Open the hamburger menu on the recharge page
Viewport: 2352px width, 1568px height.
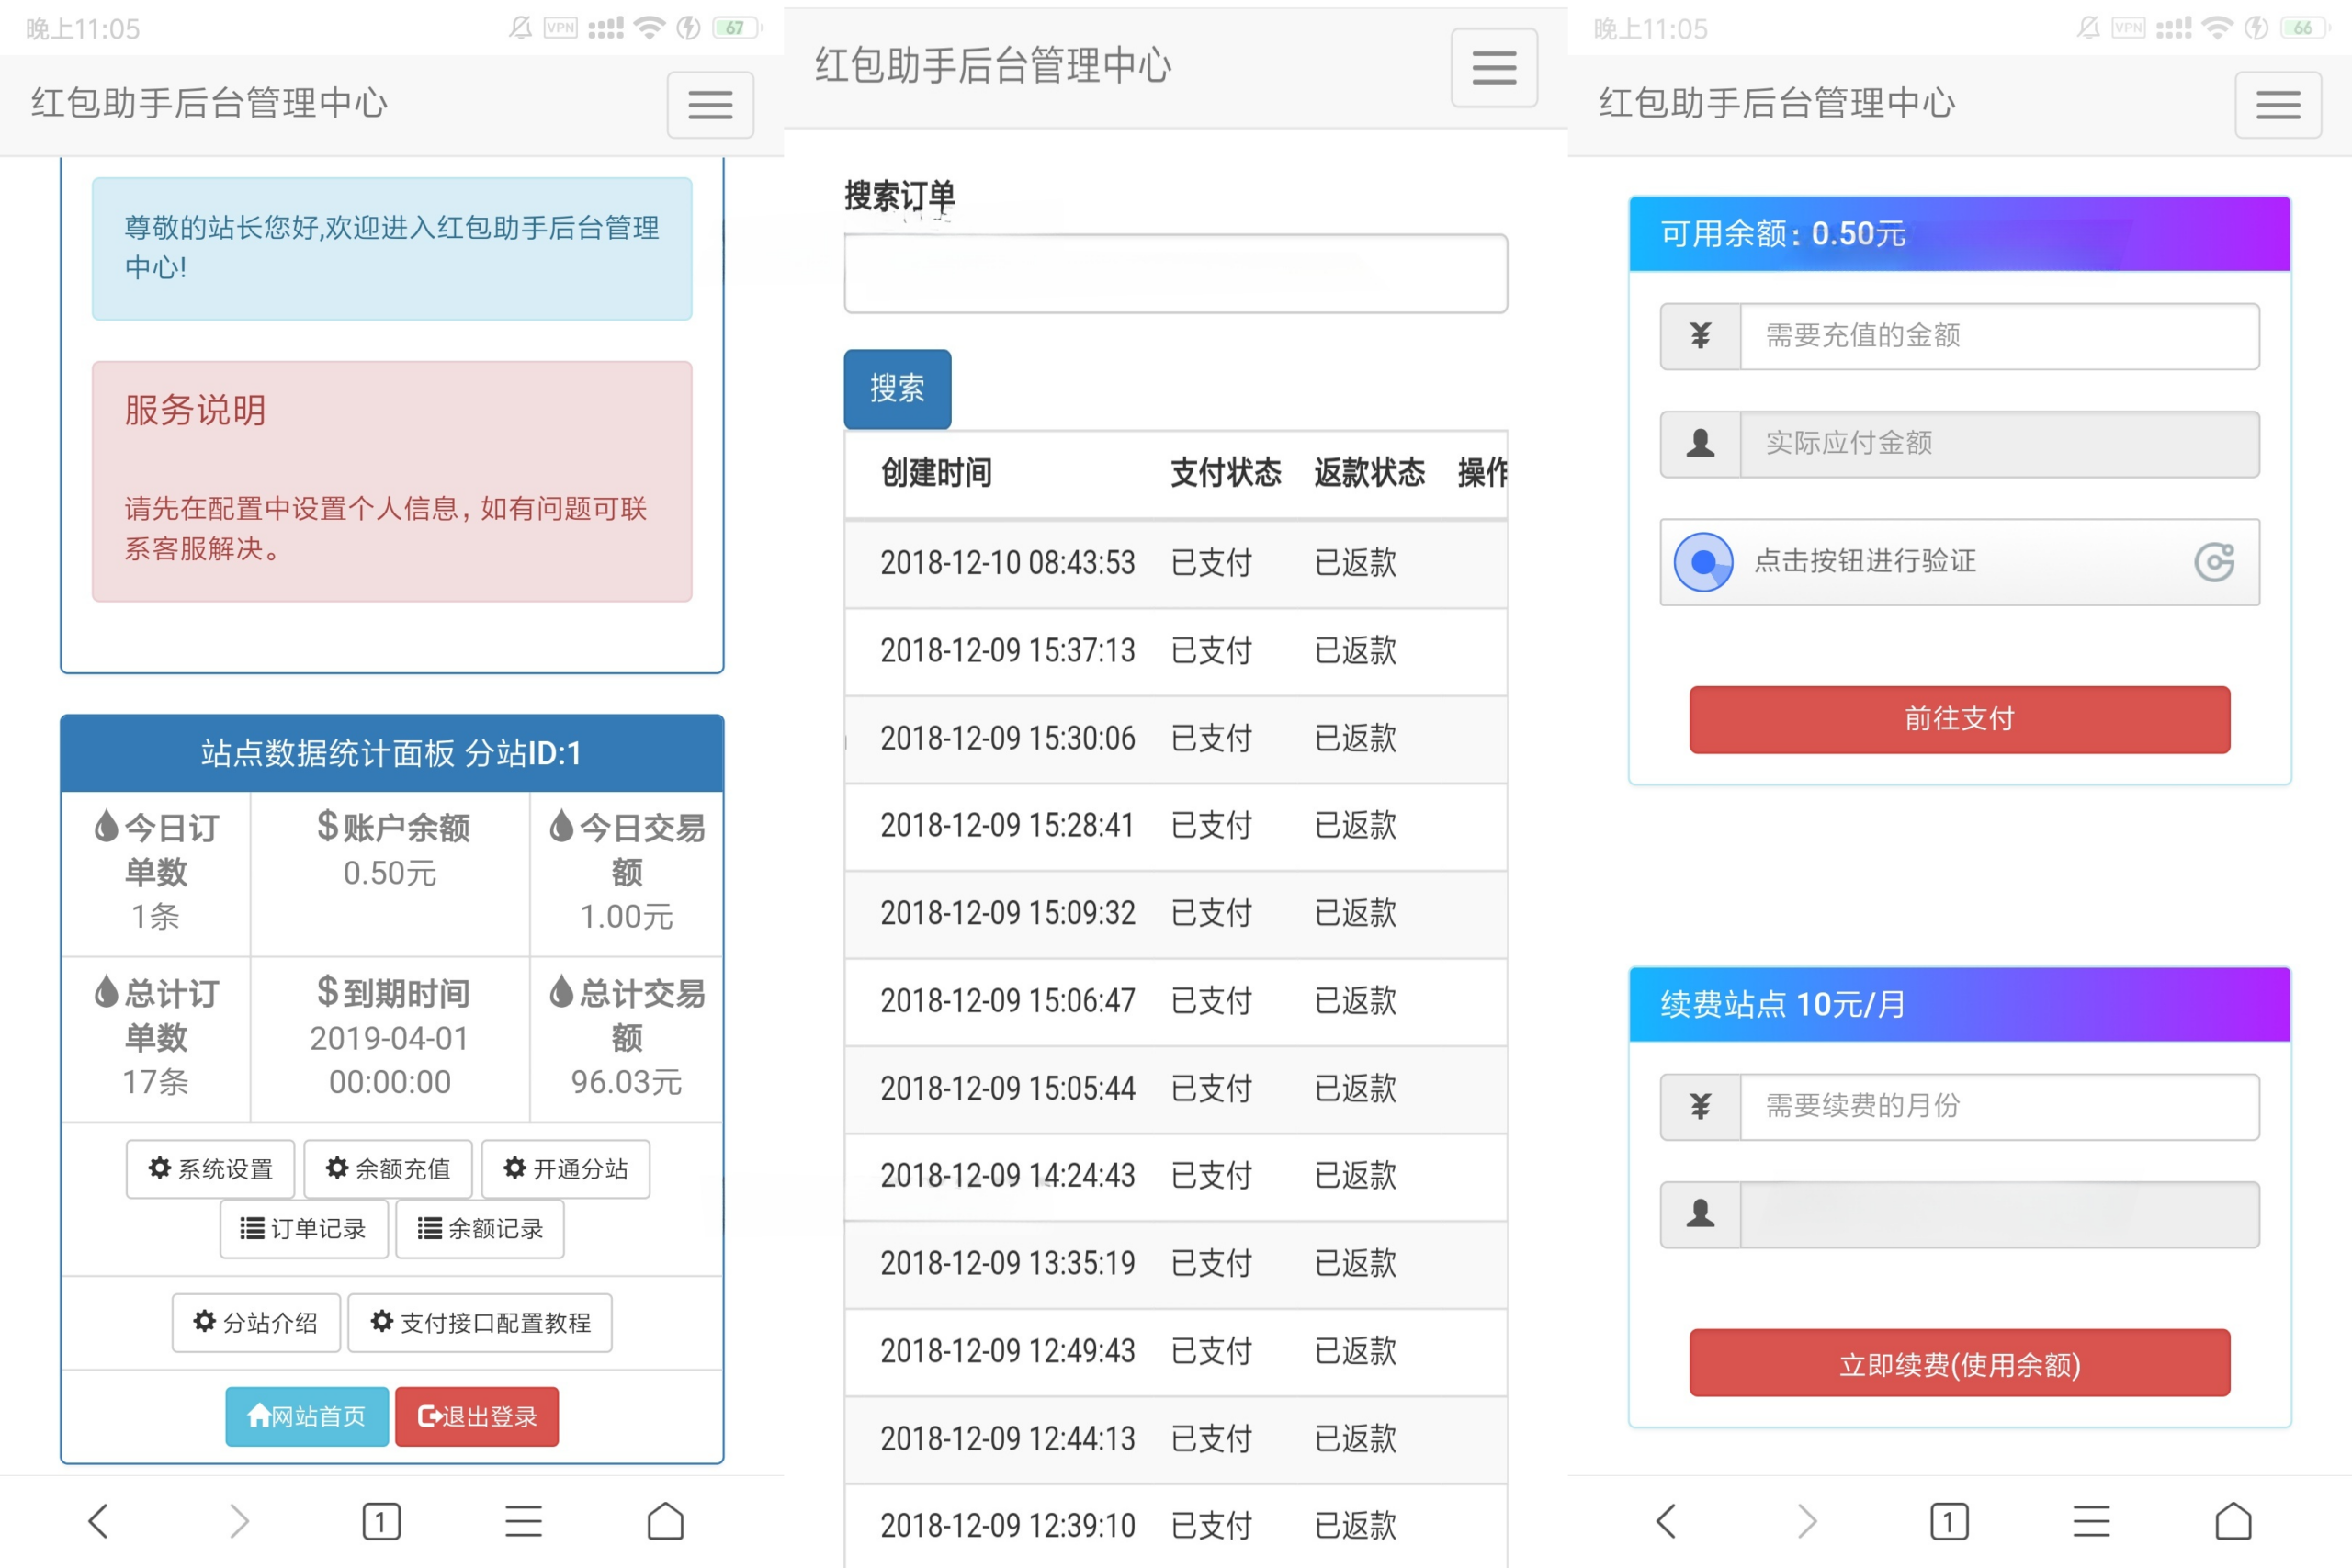click(2278, 104)
